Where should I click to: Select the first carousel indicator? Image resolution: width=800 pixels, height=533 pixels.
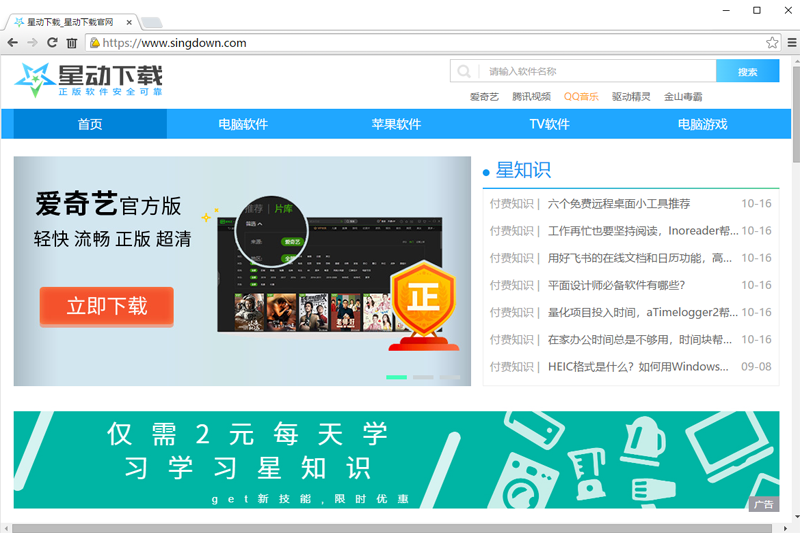click(396, 377)
